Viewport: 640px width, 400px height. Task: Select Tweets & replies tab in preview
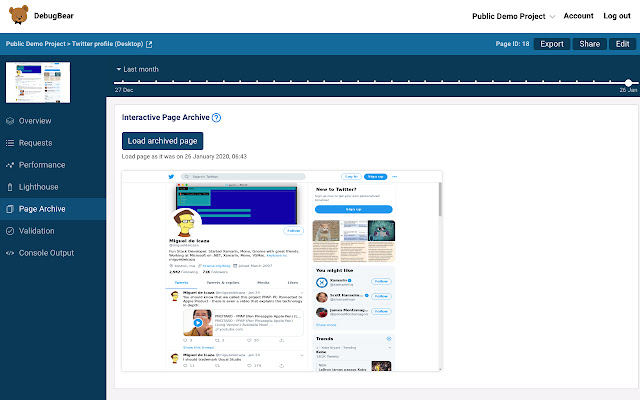[x=223, y=282]
